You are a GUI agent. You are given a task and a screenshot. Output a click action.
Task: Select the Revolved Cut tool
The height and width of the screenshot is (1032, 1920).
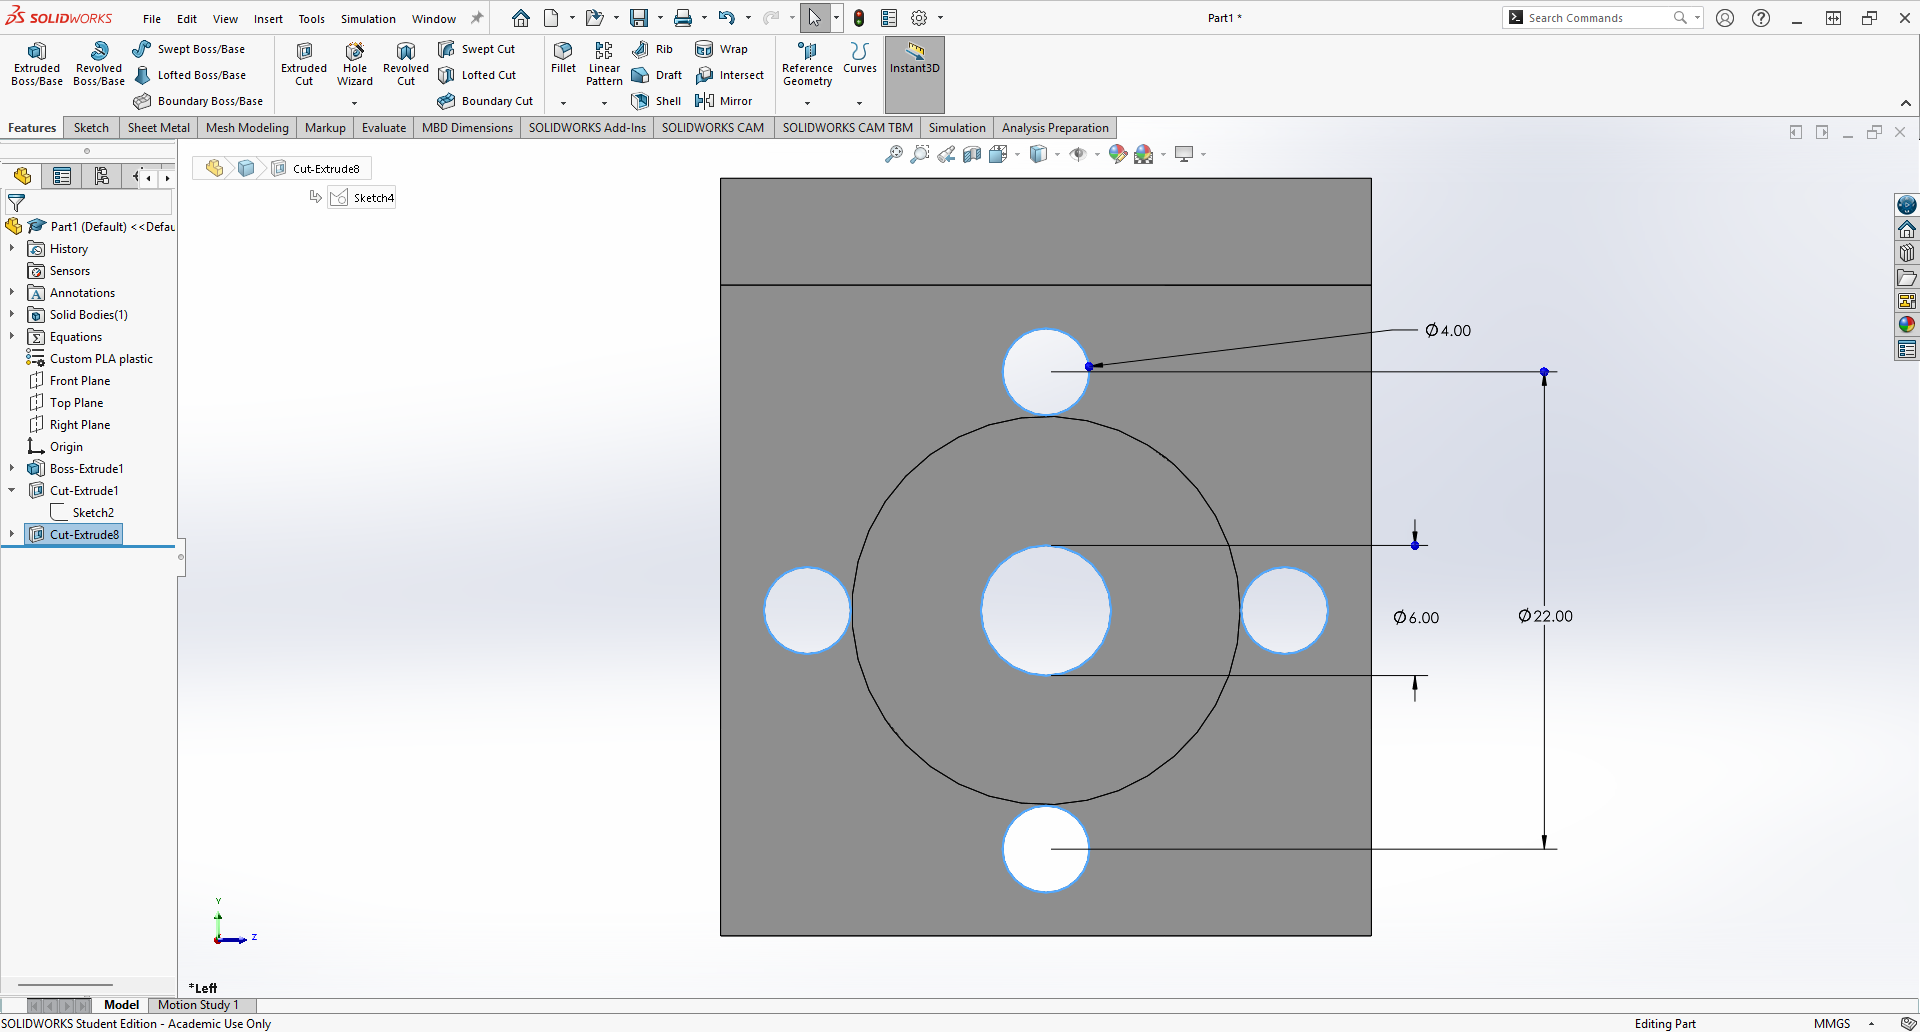point(406,64)
